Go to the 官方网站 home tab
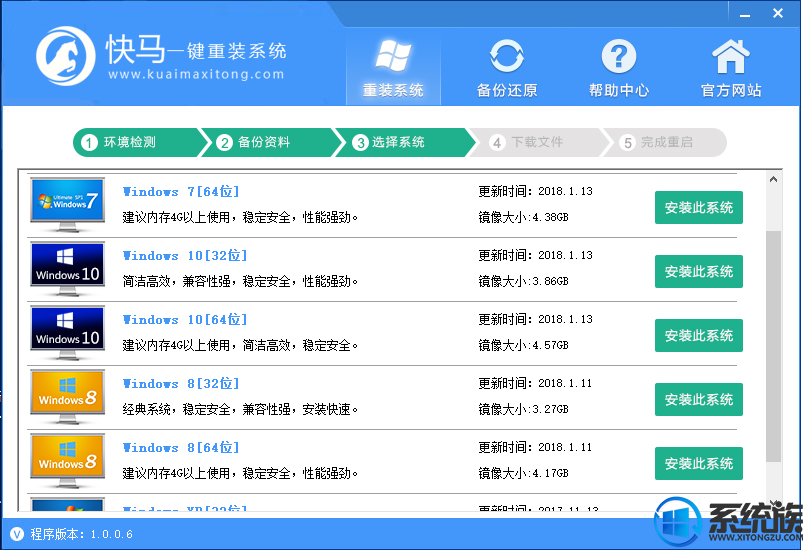This screenshot has width=803, height=550. click(x=731, y=68)
